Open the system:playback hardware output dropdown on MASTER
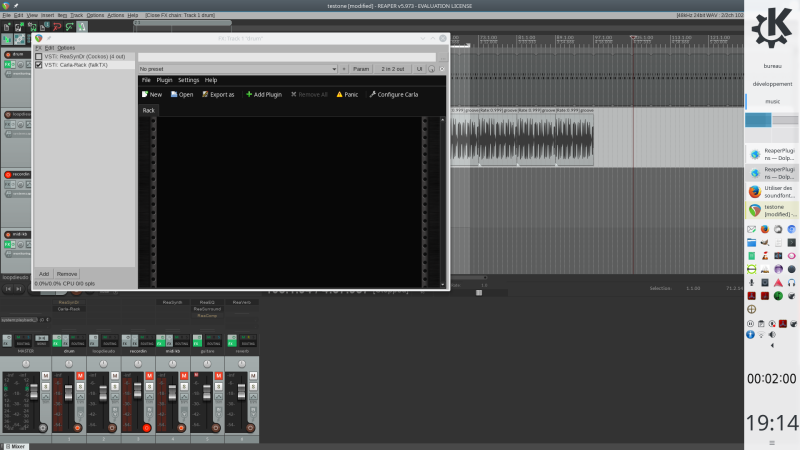 (20, 320)
